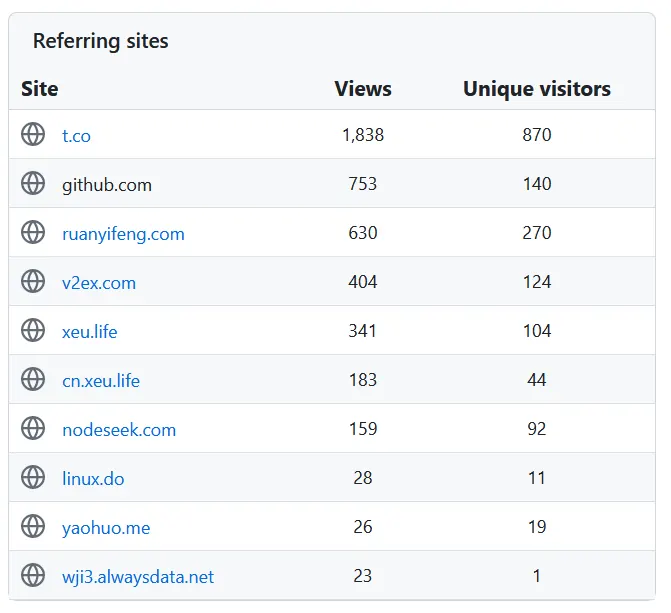Screen dimensions: 671x613
Task: Click the globe icon next to linux.do
Action: pos(33,477)
